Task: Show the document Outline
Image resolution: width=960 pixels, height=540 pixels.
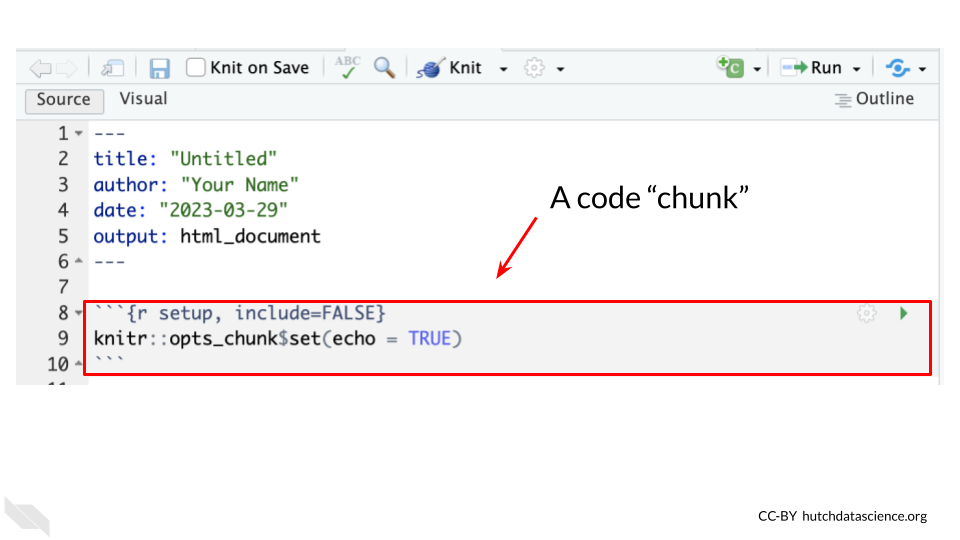Action: click(874, 99)
